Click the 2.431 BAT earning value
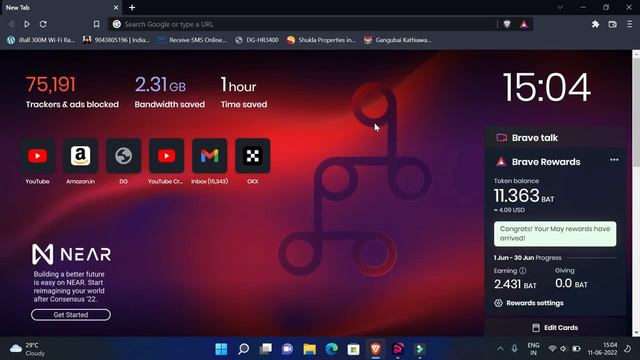 tap(515, 284)
